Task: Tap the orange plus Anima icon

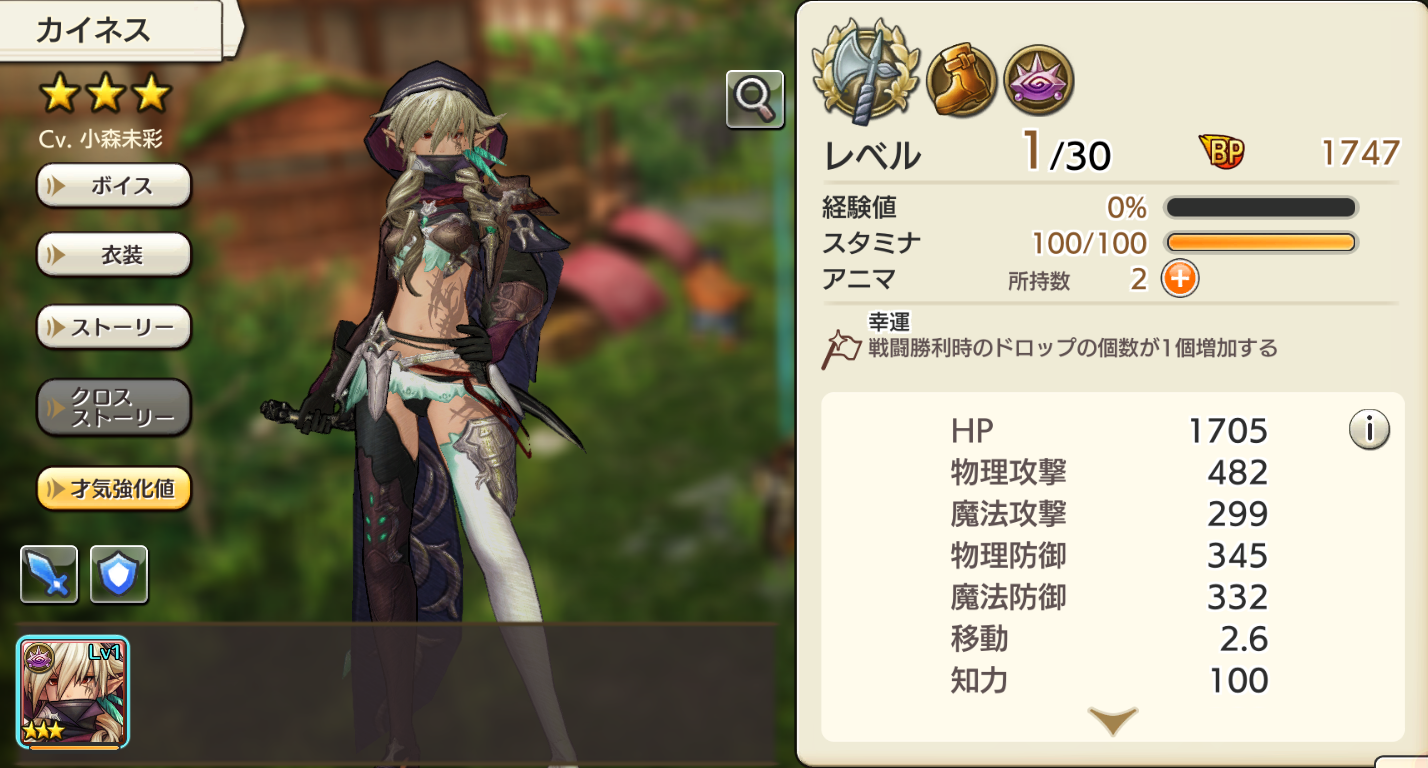Action: coord(1179,279)
